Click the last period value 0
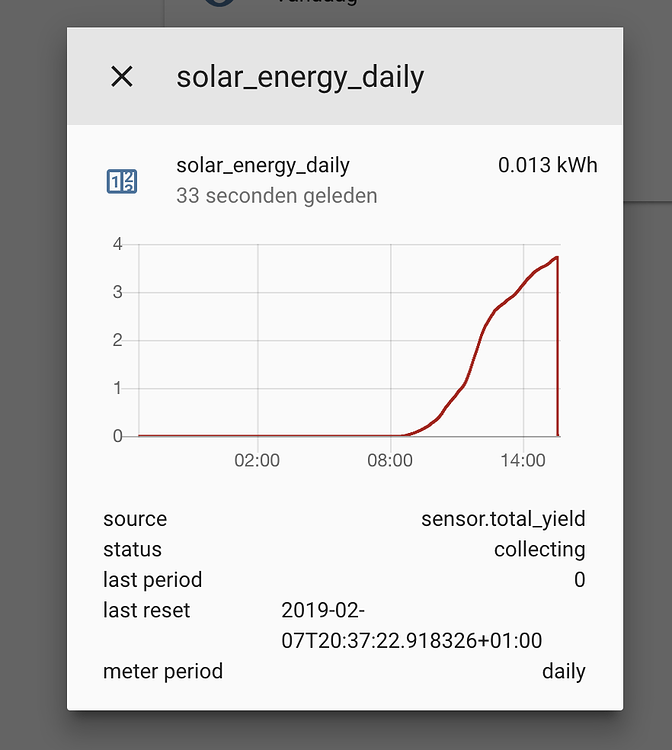 pyautogui.click(x=580, y=580)
